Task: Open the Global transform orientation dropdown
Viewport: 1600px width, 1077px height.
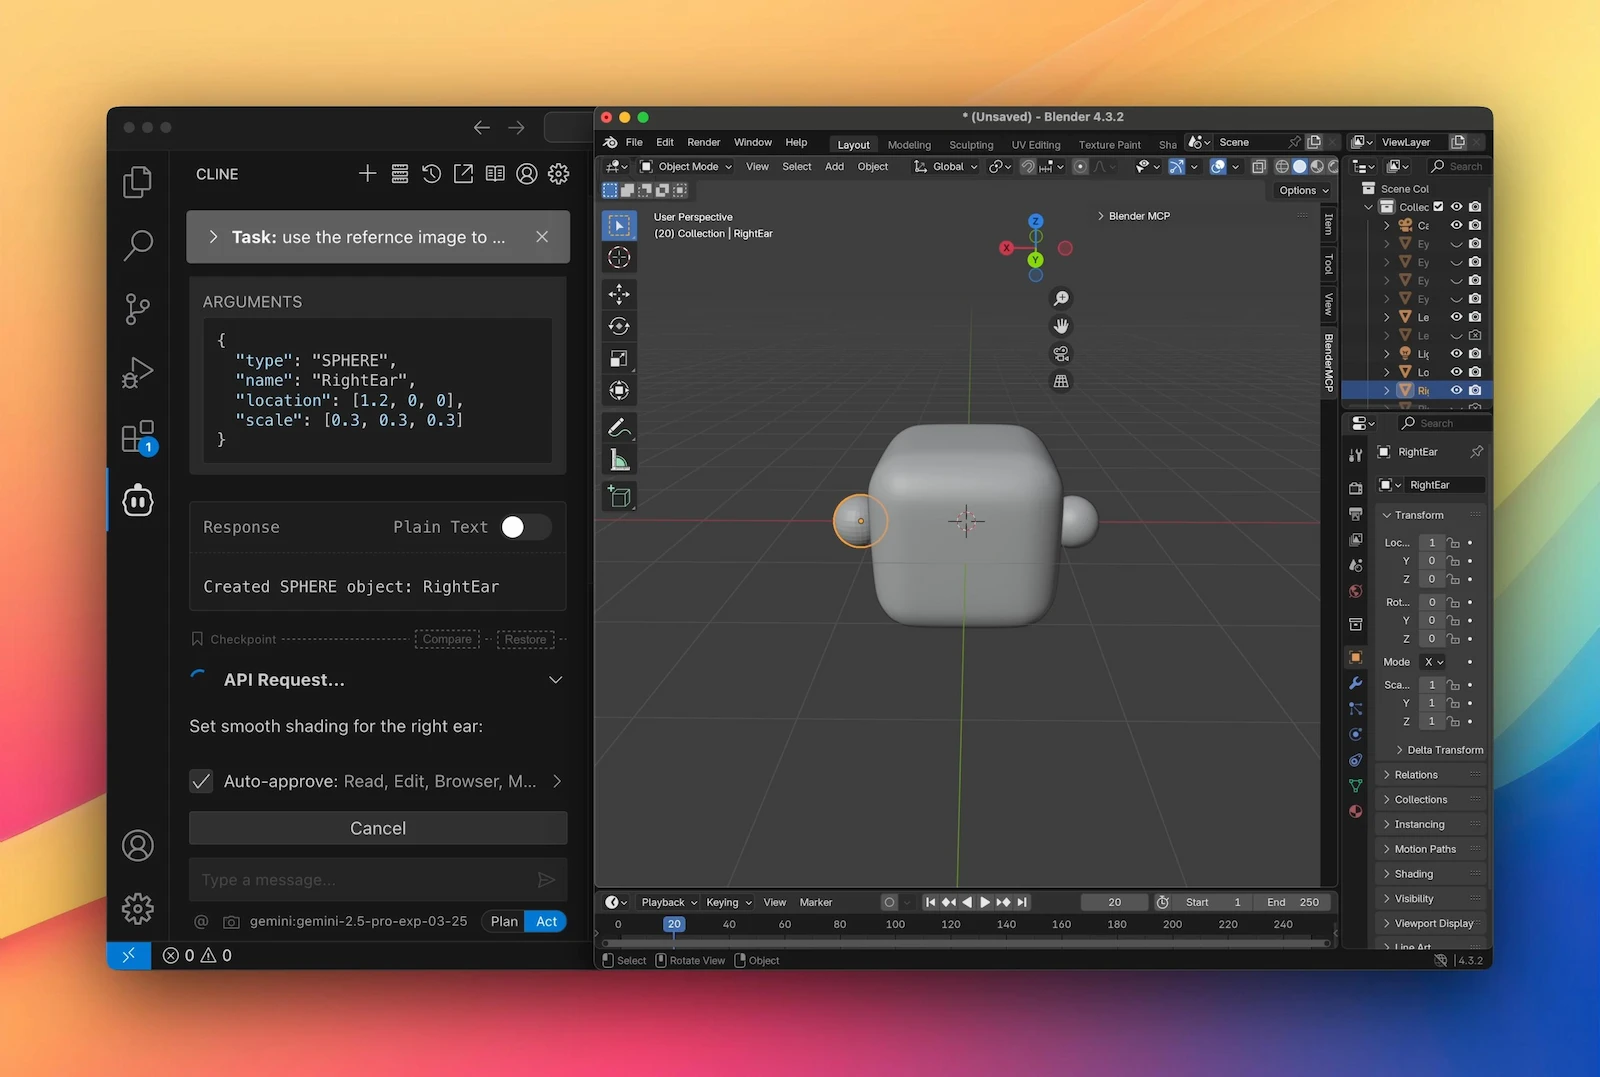Action: tap(945, 167)
